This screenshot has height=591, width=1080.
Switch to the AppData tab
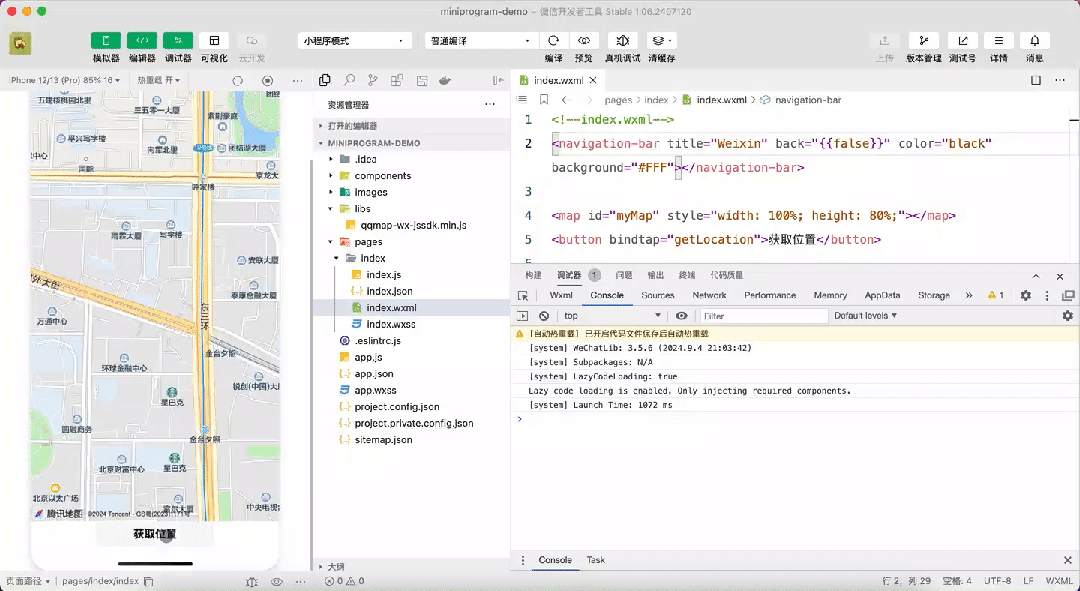[882, 296]
